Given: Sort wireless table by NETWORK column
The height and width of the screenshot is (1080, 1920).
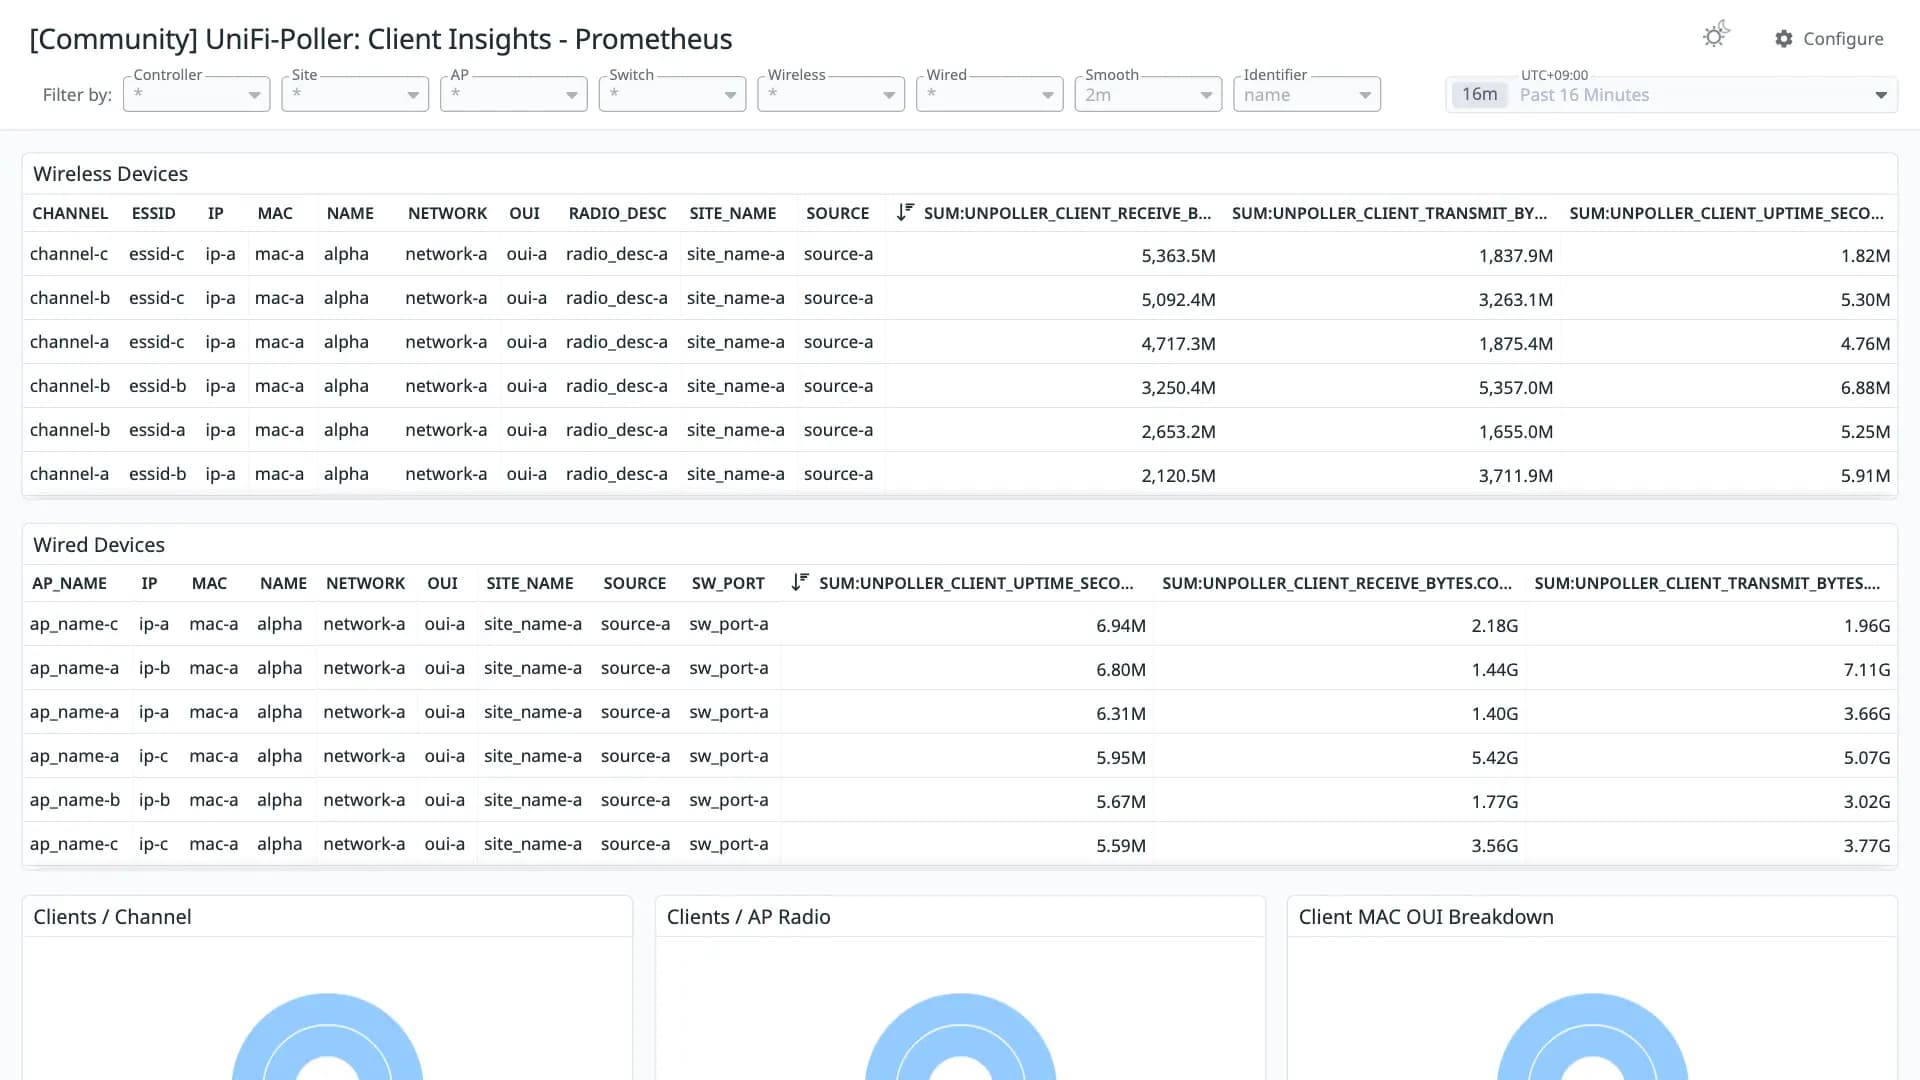Looking at the screenshot, I should coord(447,213).
